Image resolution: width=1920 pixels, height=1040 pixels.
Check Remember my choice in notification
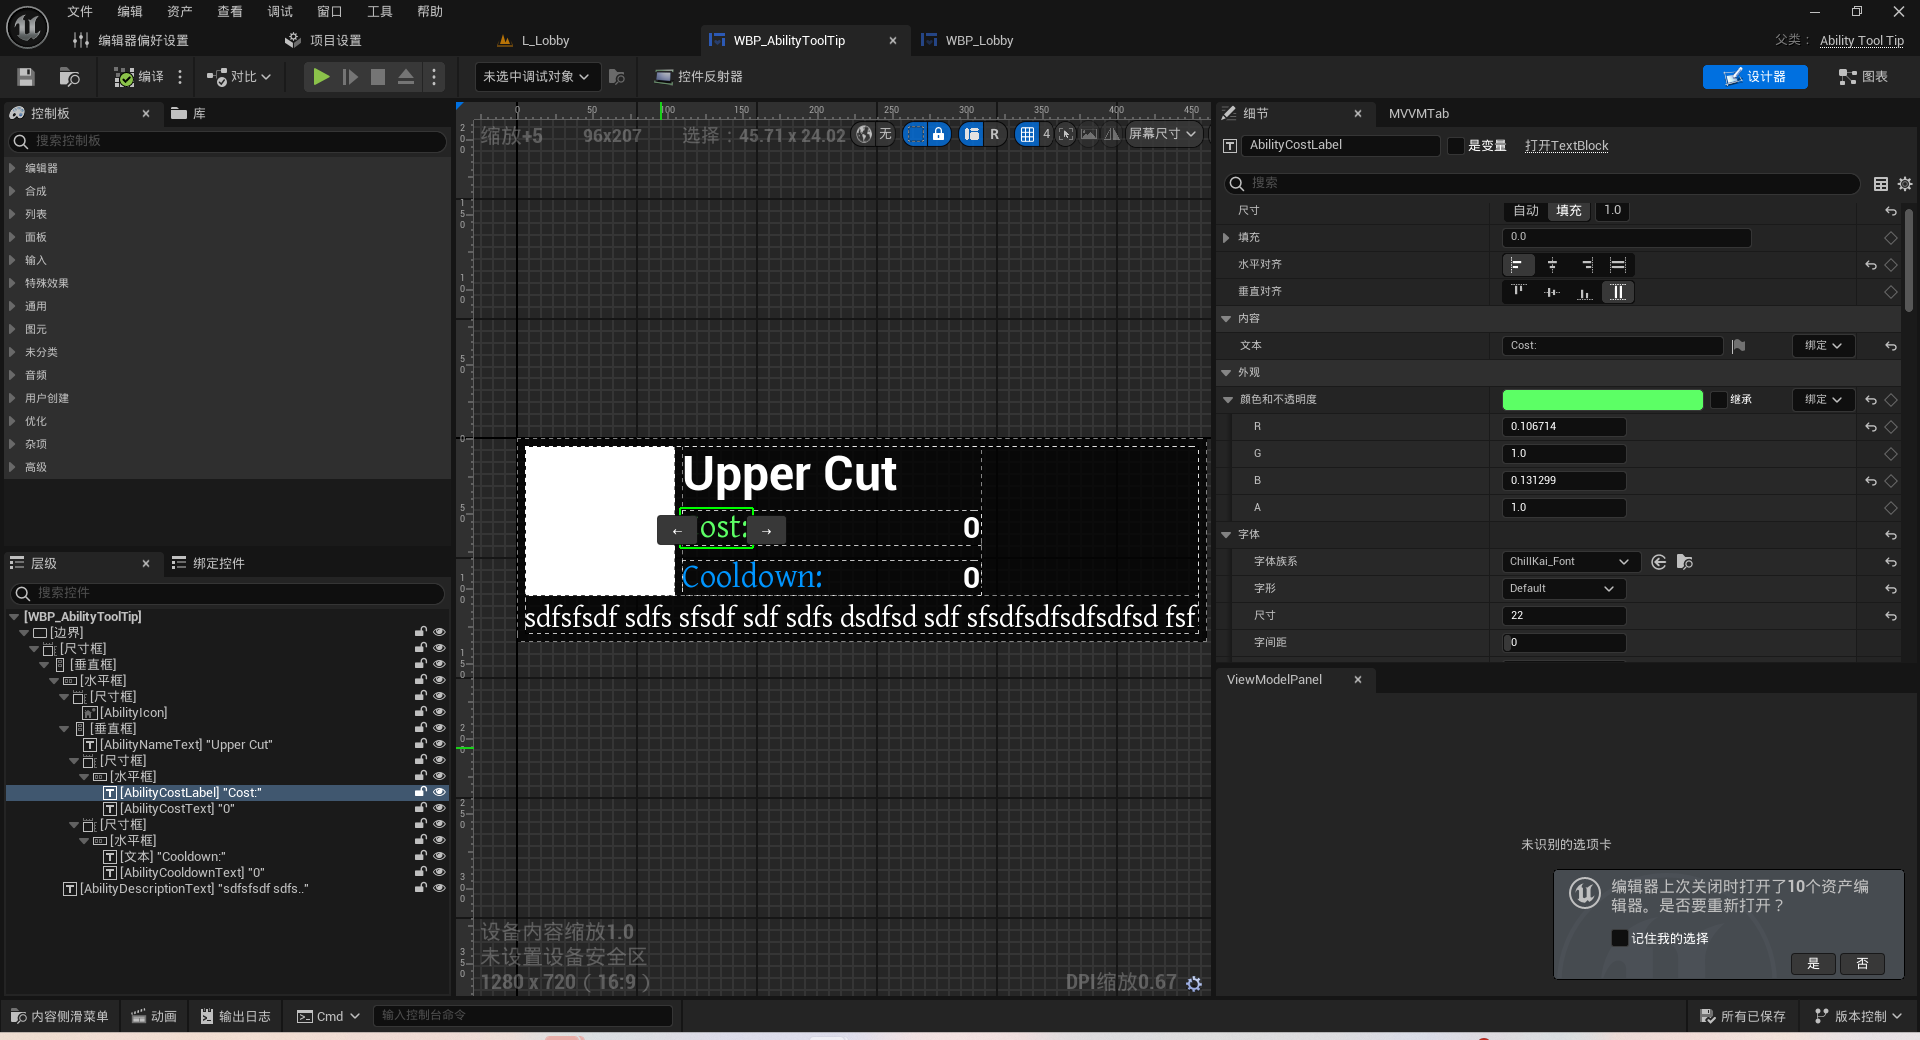point(1620,938)
